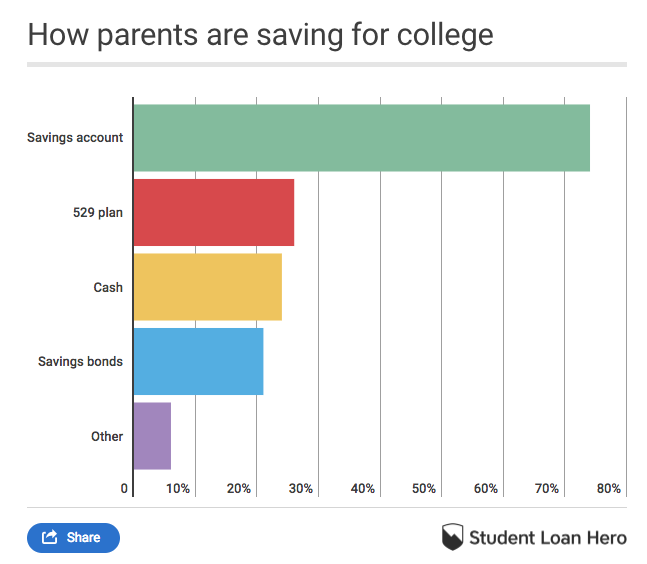Click the chart title about saving for college
This screenshot has width=647, height=564.
tap(260, 35)
